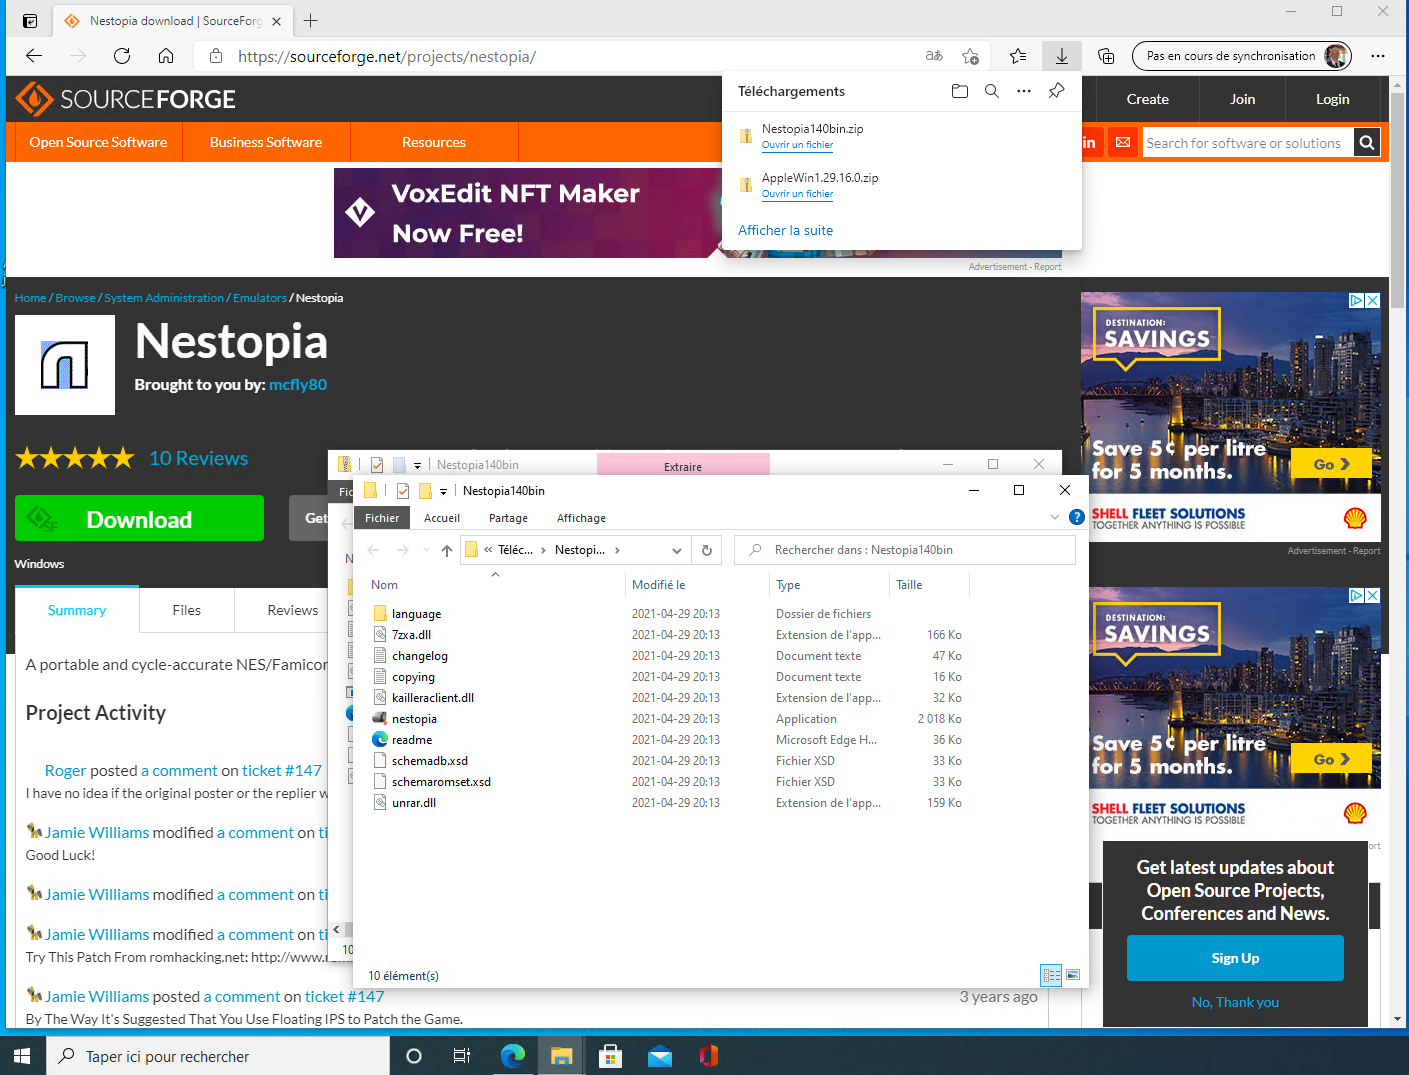The height and width of the screenshot is (1075, 1409).
Task: Click the Explorer search box for Nestopia140bin
Action: [905, 550]
